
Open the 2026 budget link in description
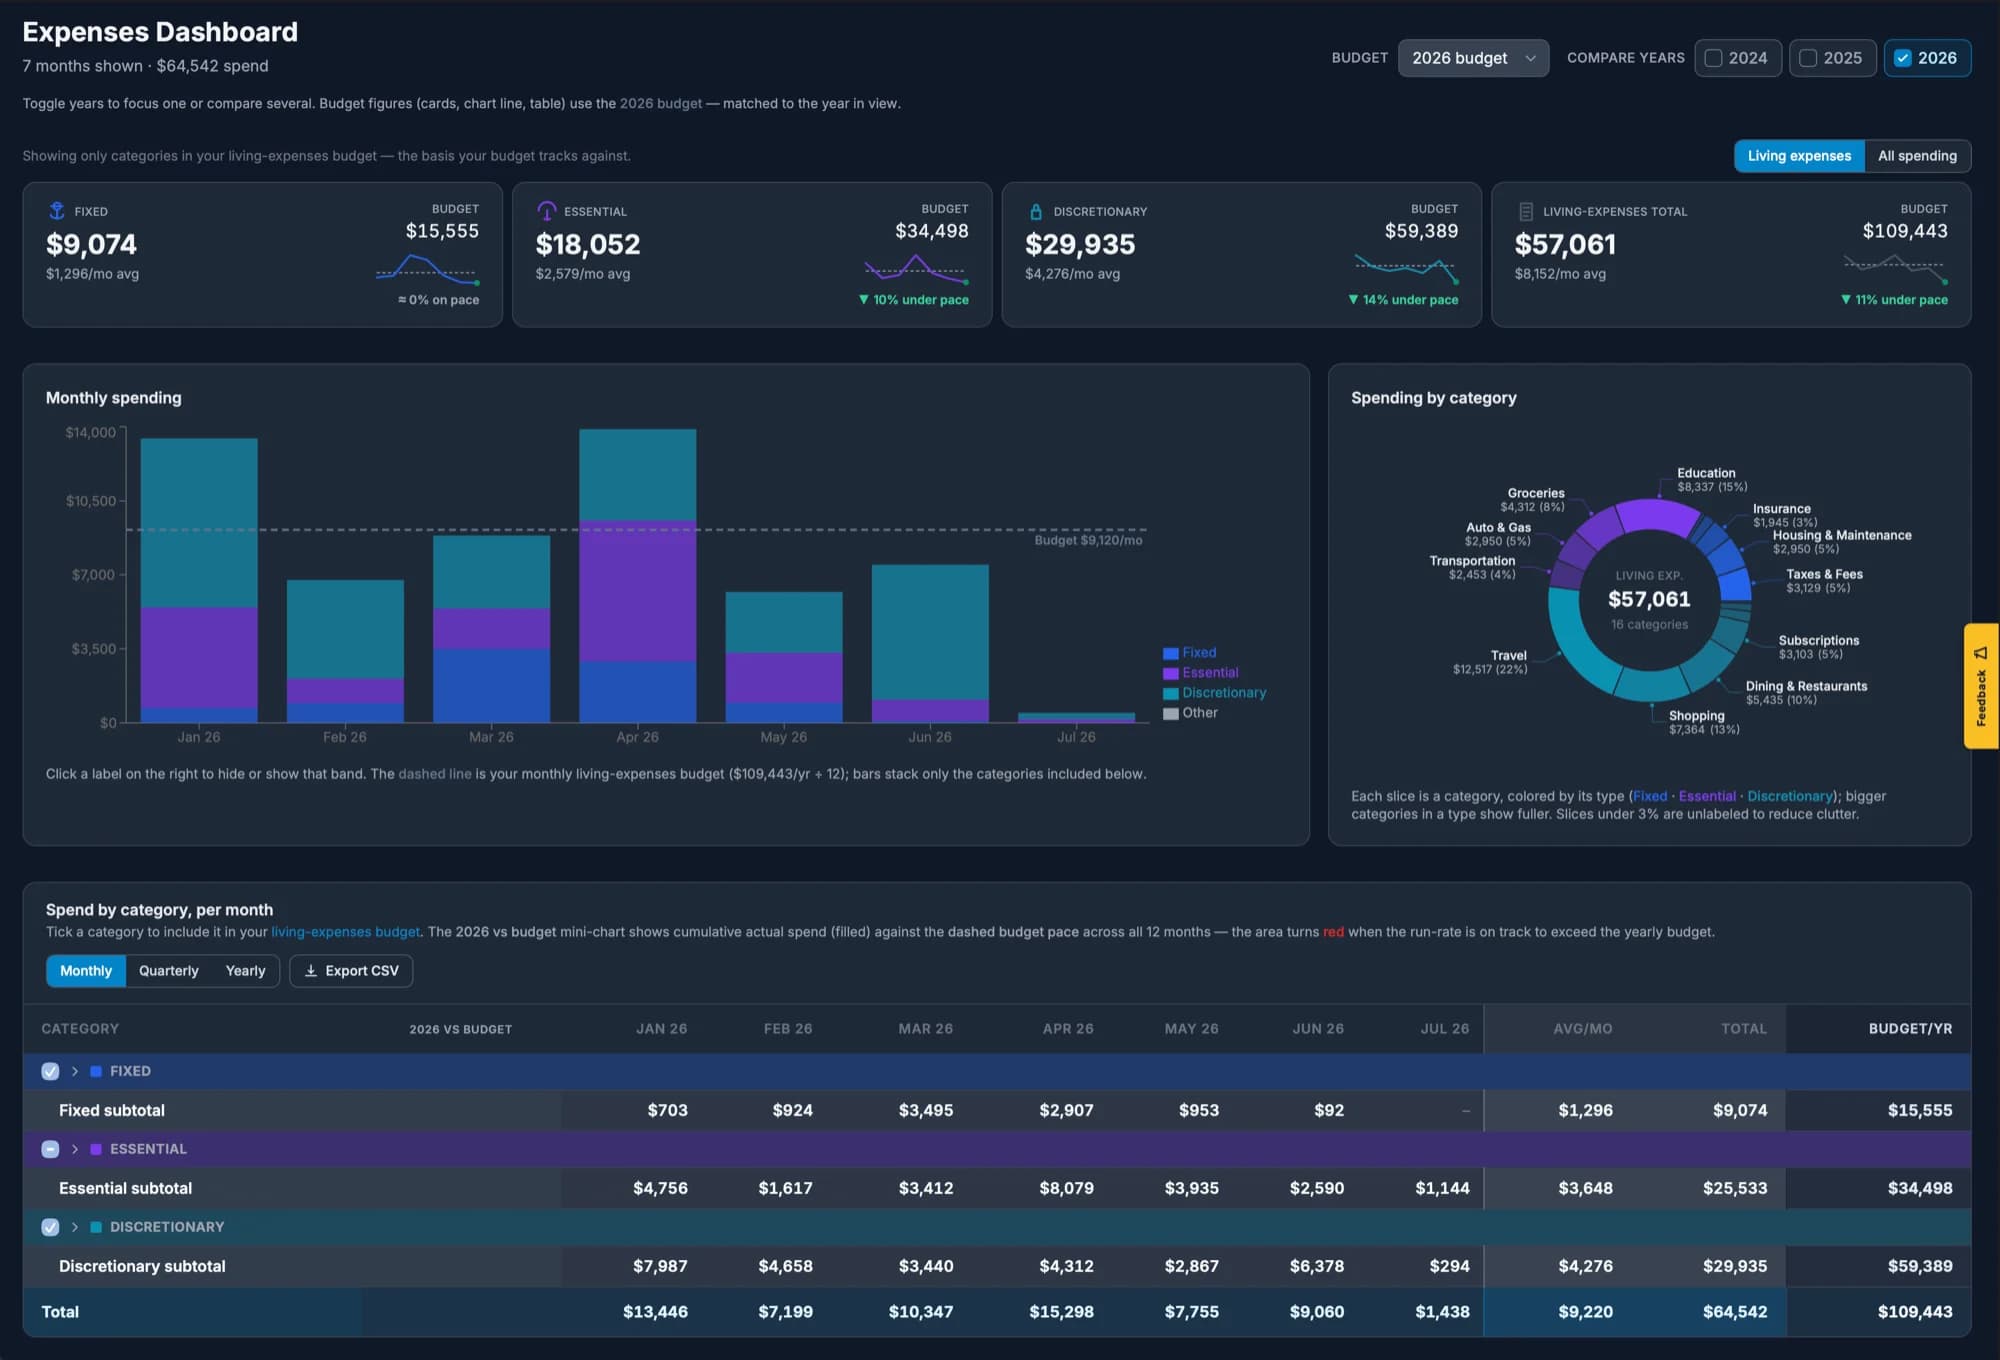pos(661,104)
